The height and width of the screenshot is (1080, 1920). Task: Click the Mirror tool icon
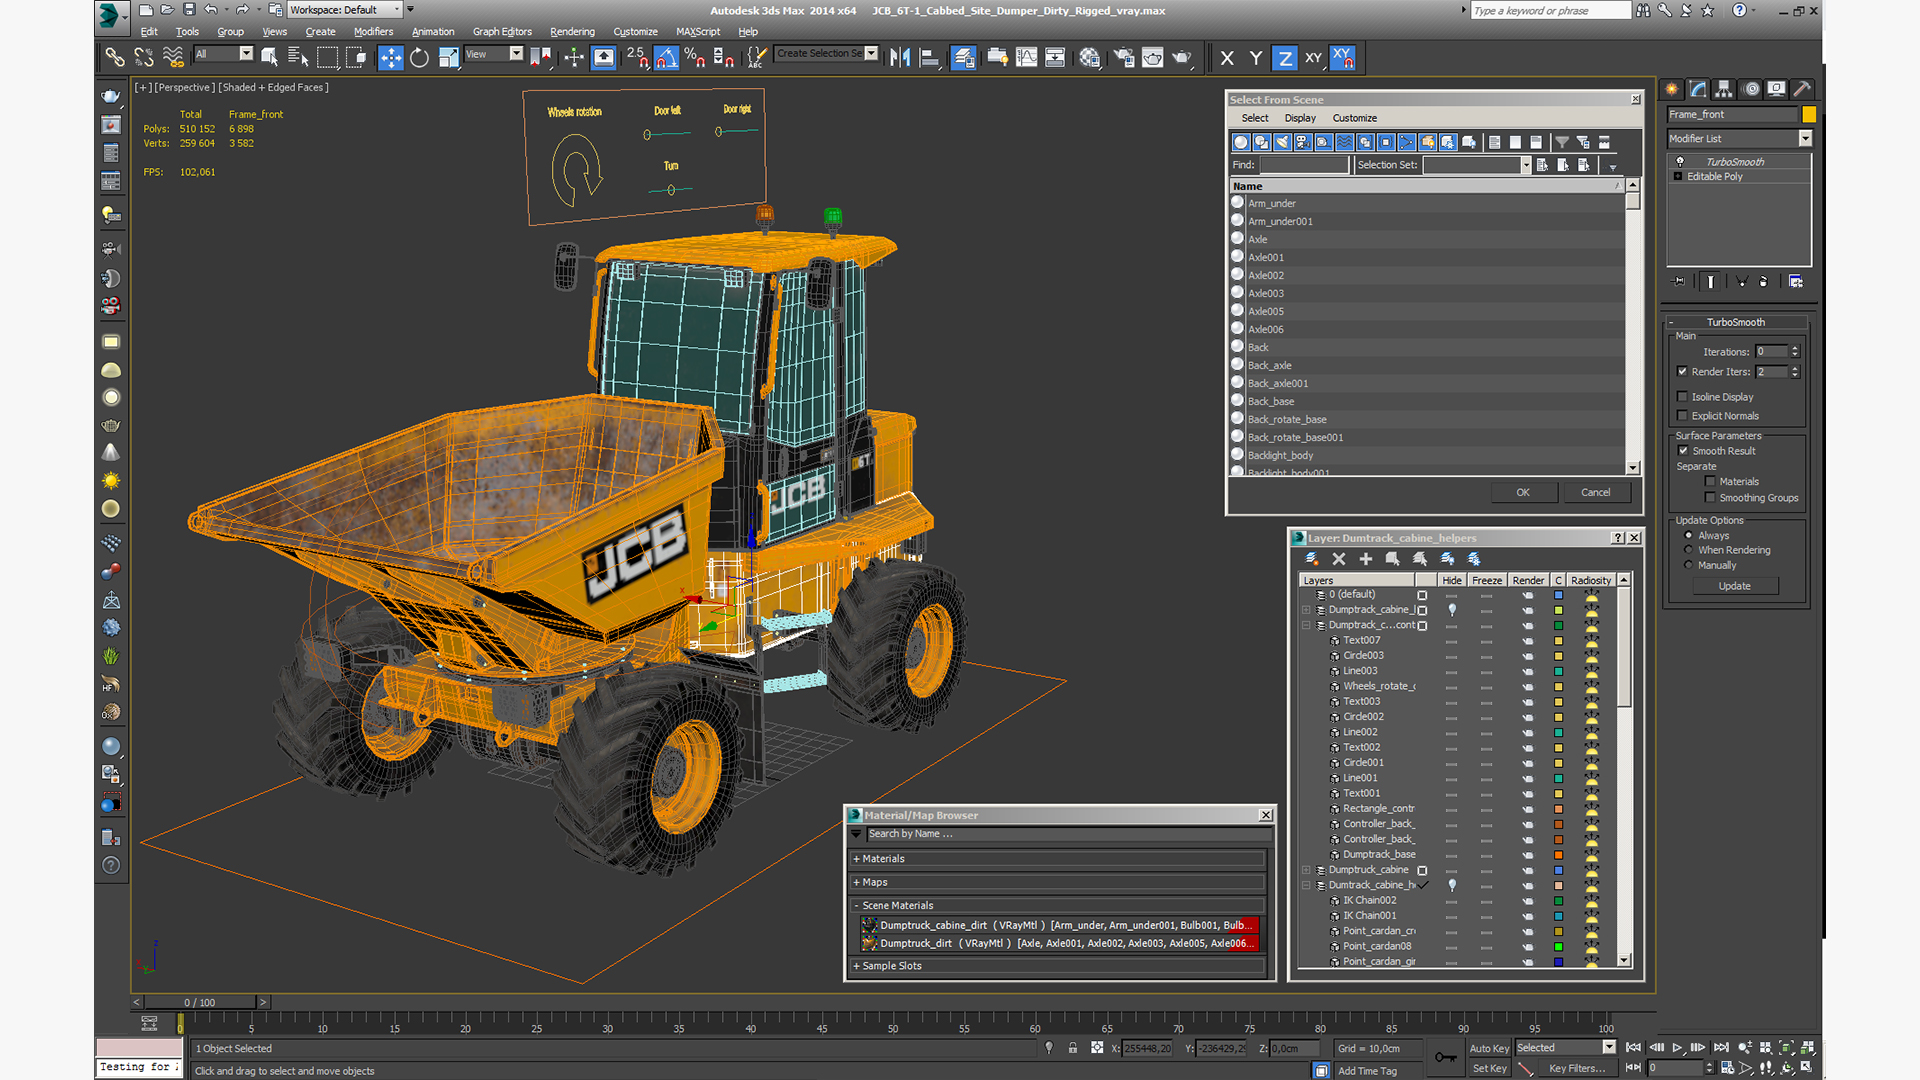900,58
